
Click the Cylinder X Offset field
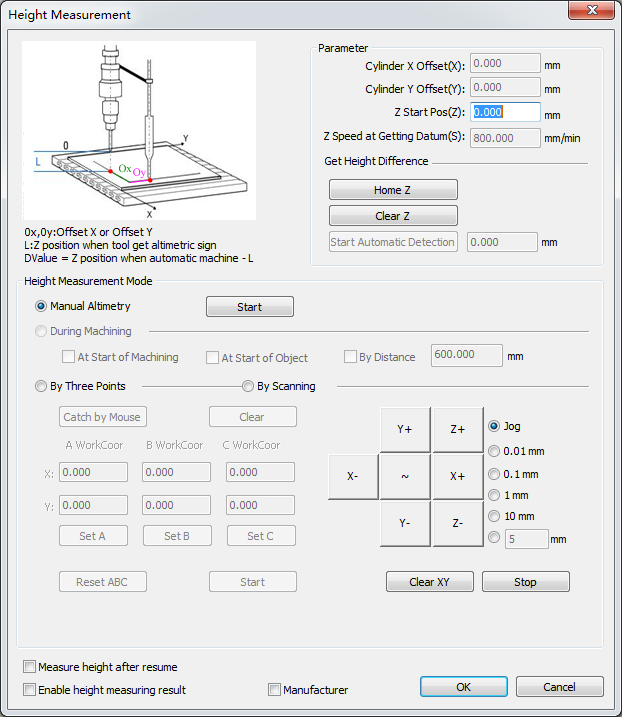[505, 63]
